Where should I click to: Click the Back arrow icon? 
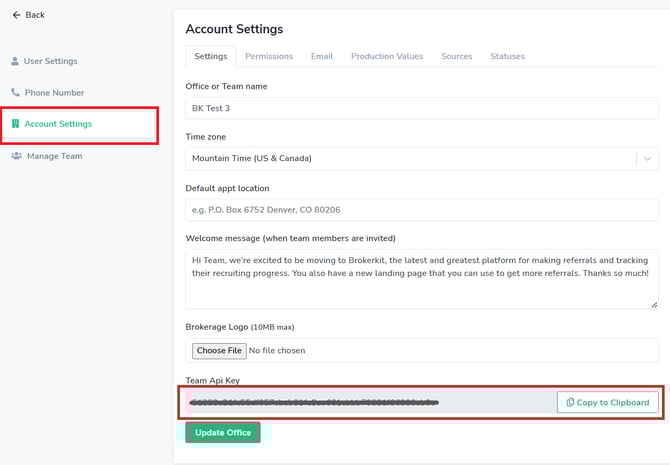tap(16, 15)
